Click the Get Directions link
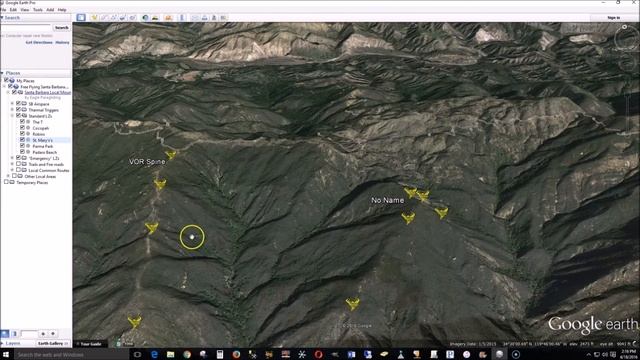The image size is (640, 360). (x=39, y=42)
